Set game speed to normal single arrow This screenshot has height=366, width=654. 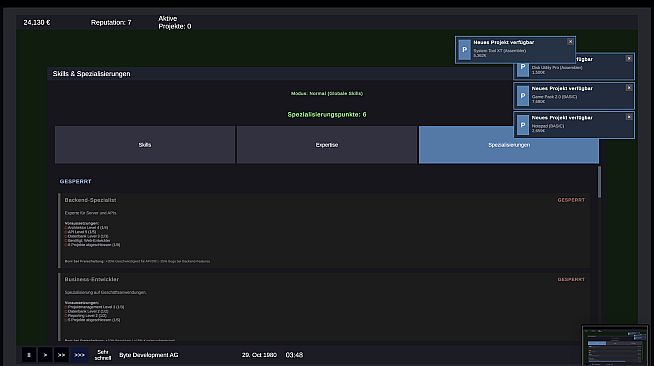[45, 355]
